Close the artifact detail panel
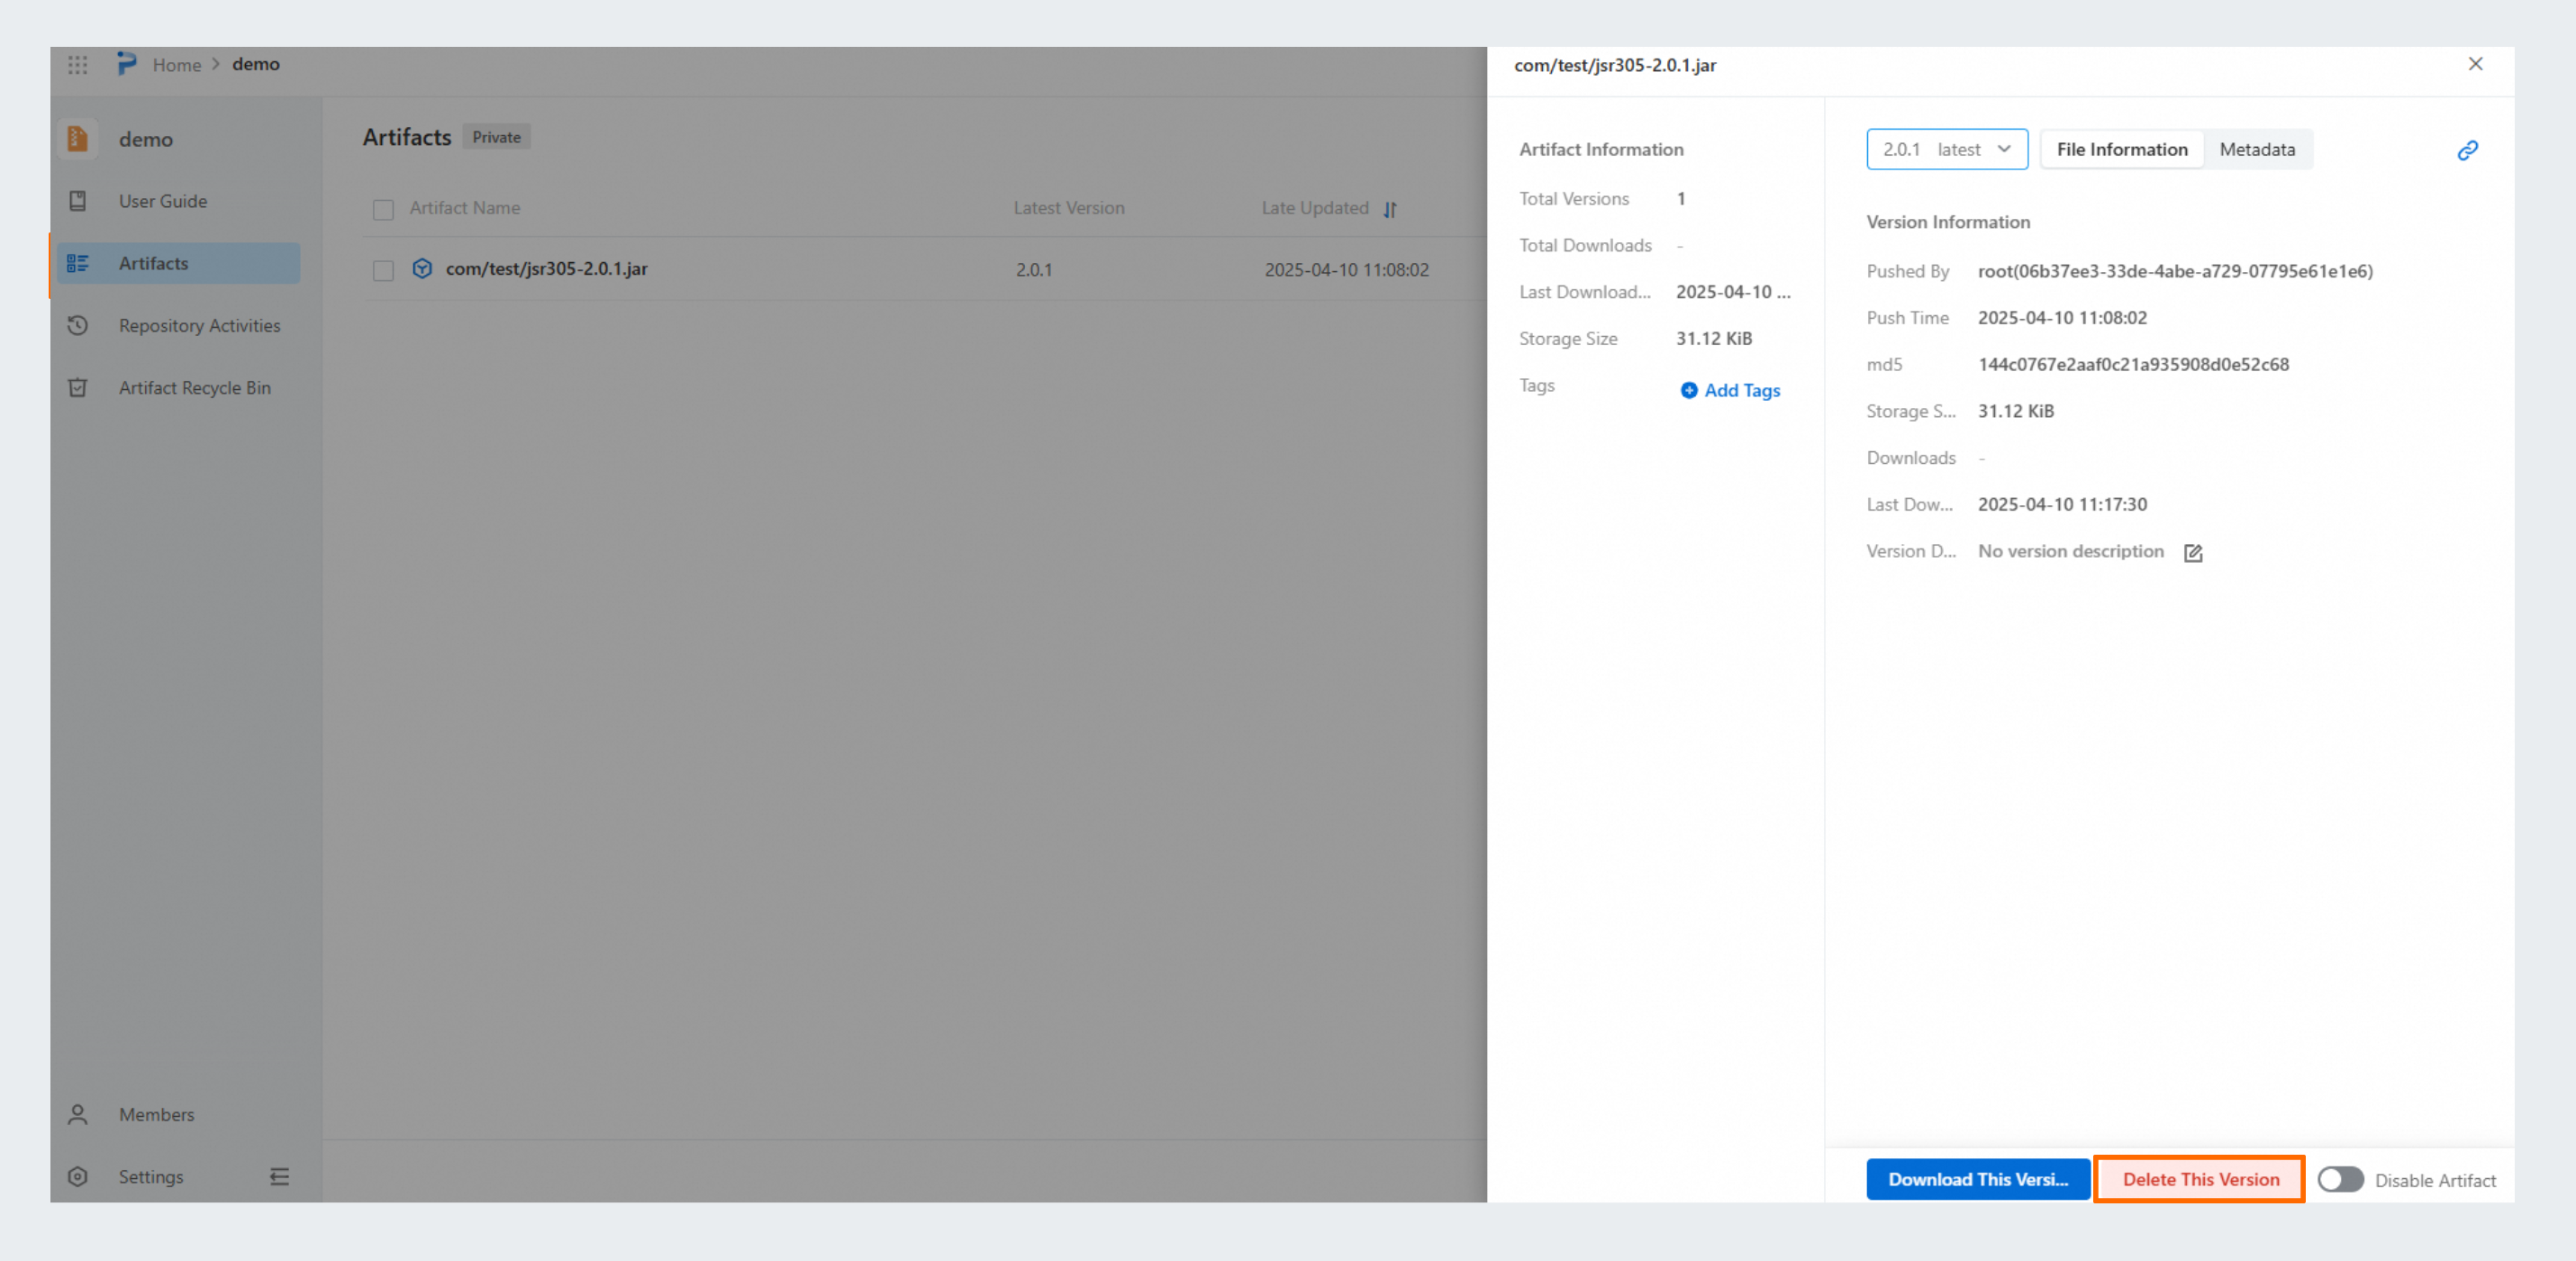Image resolution: width=2576 pixels, height=1261 pixels. (x=2475, y=64)
